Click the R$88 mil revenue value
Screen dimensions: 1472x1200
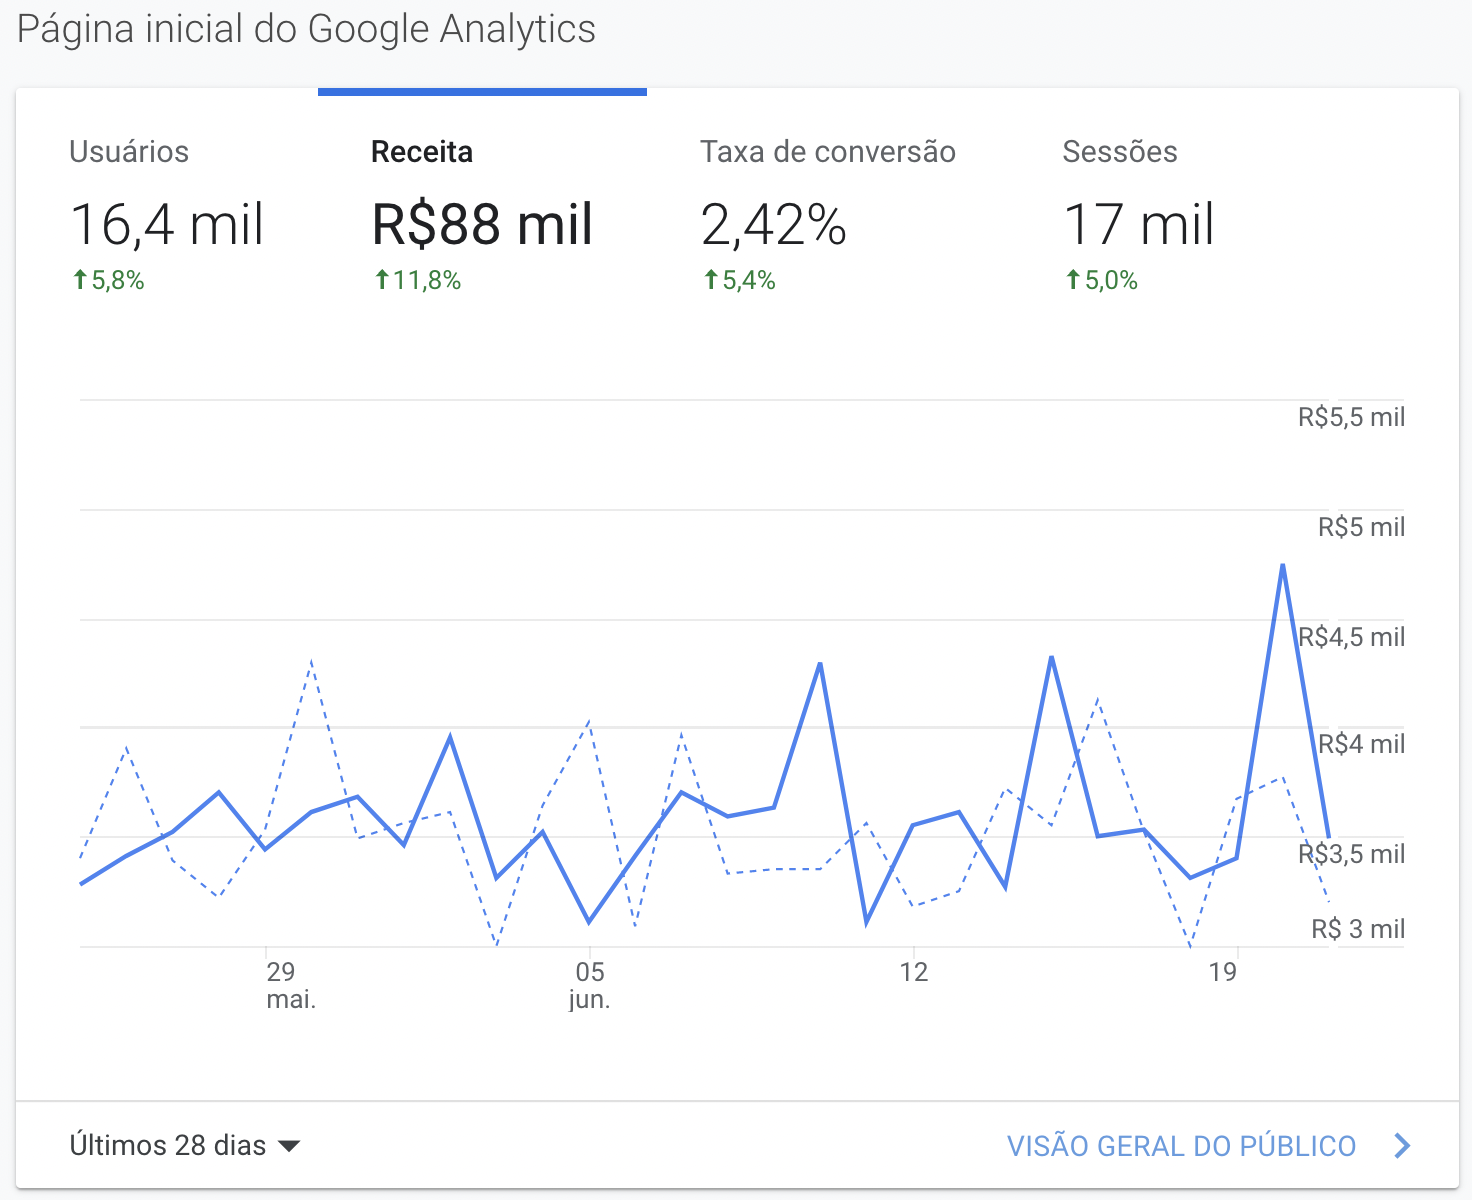coord(482,224)
